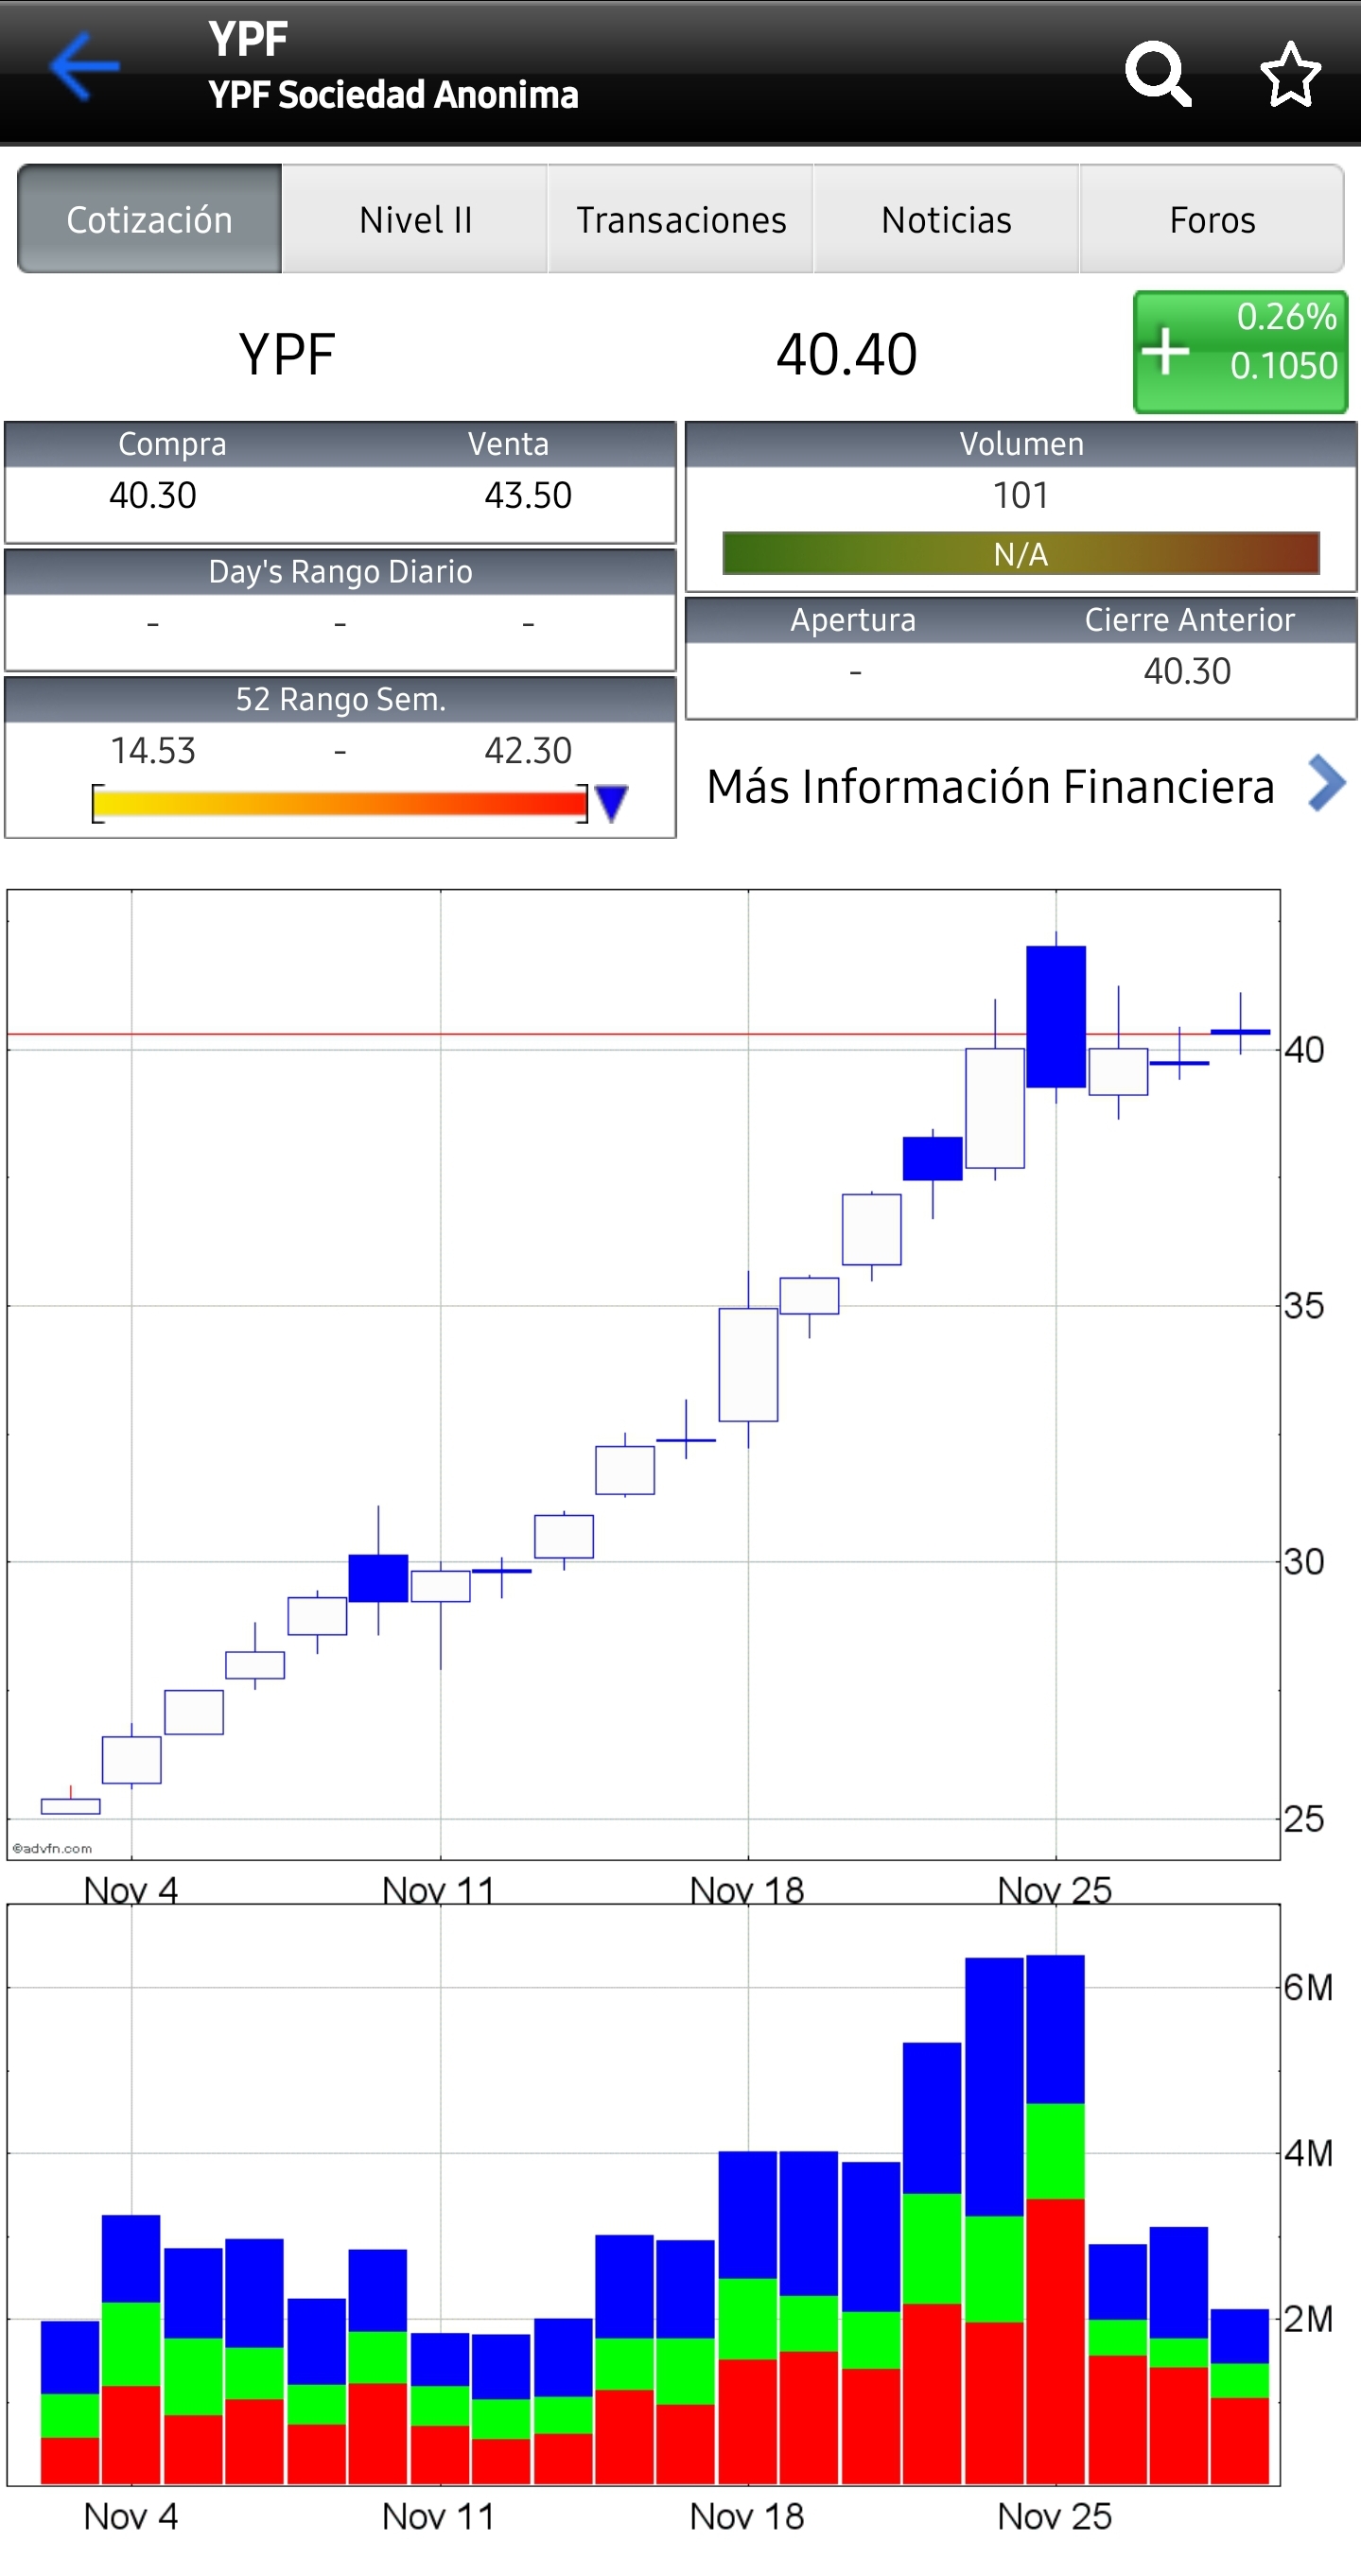Tap the blue candlestick near 30 level
Image resolution: width=1361 pixels, height=2576 pixels.
pyautogui.click(x=378, y=1578)
